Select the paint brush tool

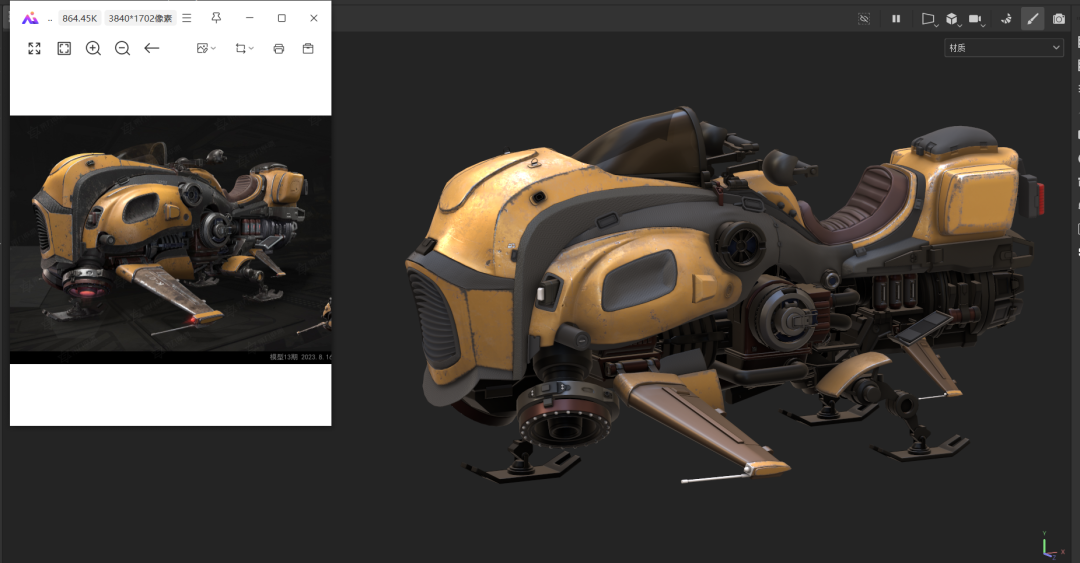[x=1032, y=18]
